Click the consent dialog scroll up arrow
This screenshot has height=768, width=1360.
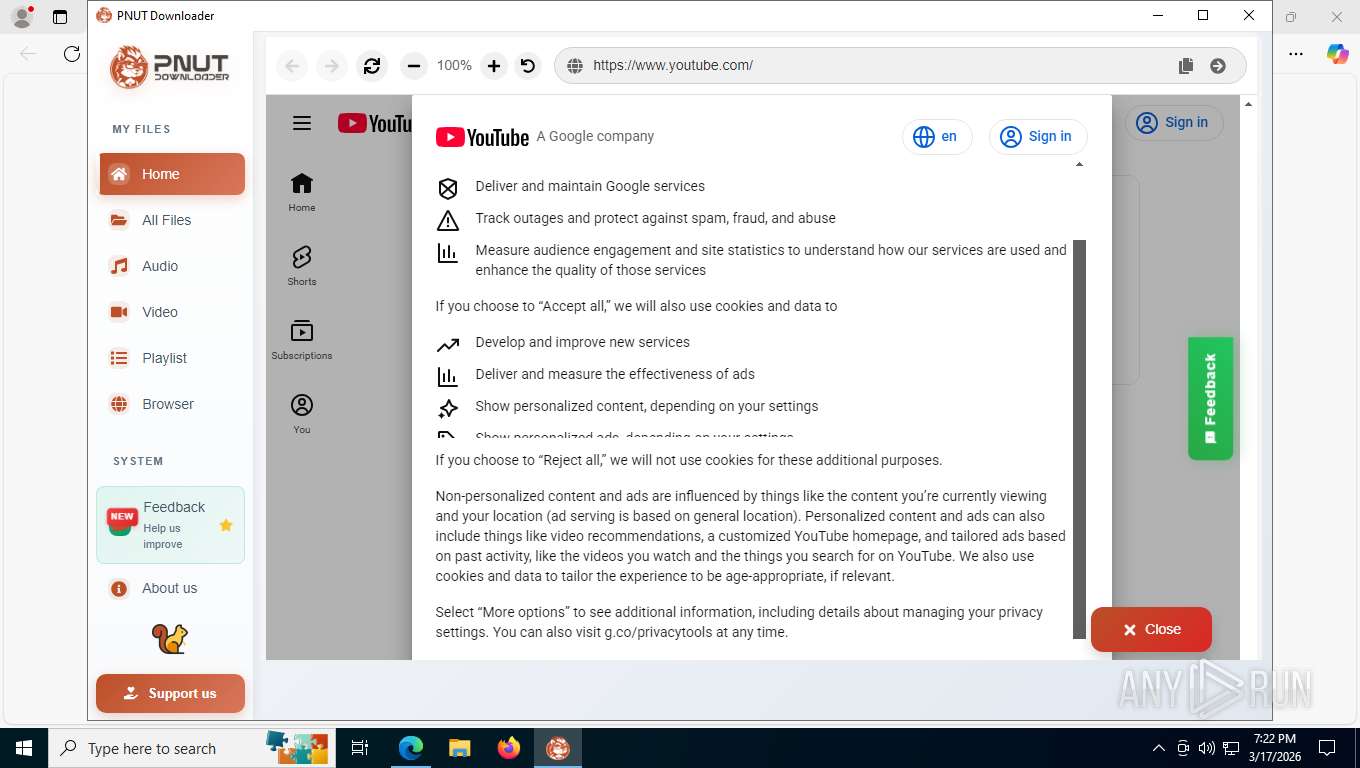click(1079, 164)
